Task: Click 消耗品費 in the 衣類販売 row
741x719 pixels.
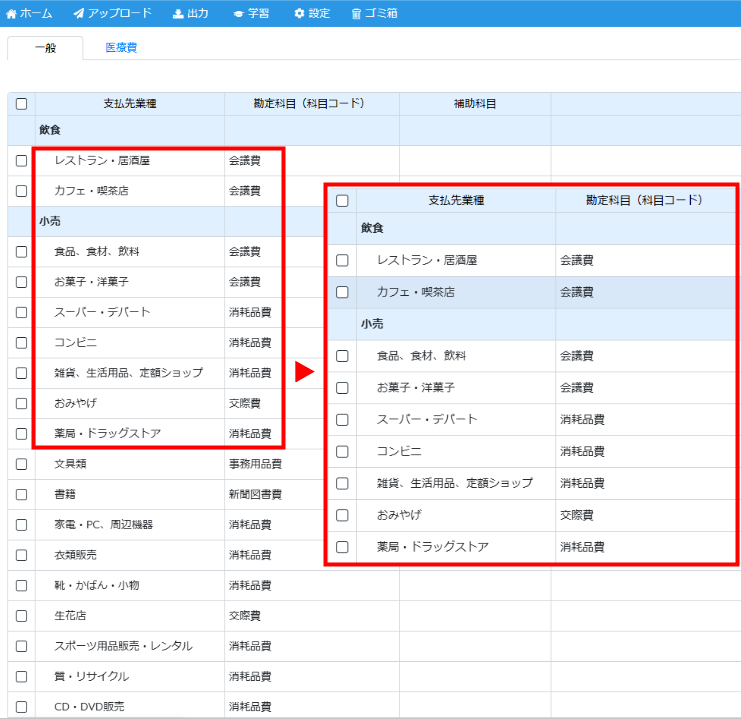Action: [250, 555]
